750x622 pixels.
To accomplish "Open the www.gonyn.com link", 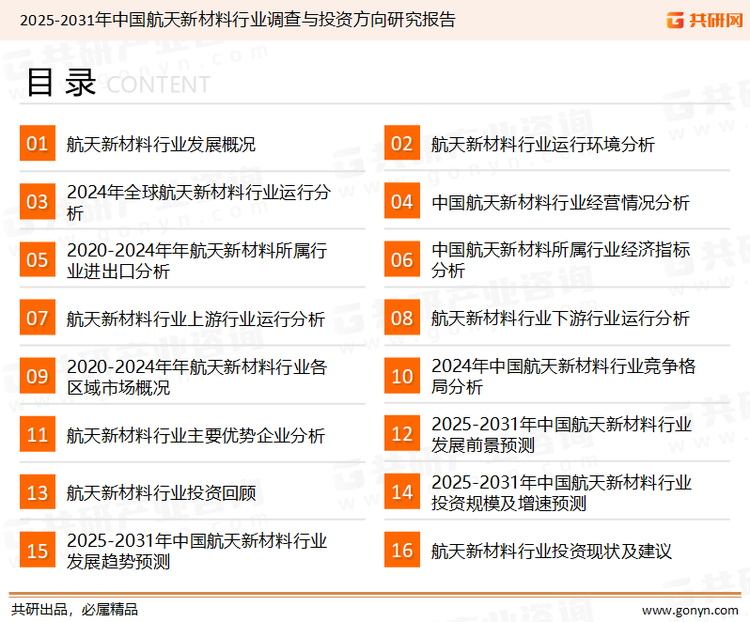I will coord(690,610).
